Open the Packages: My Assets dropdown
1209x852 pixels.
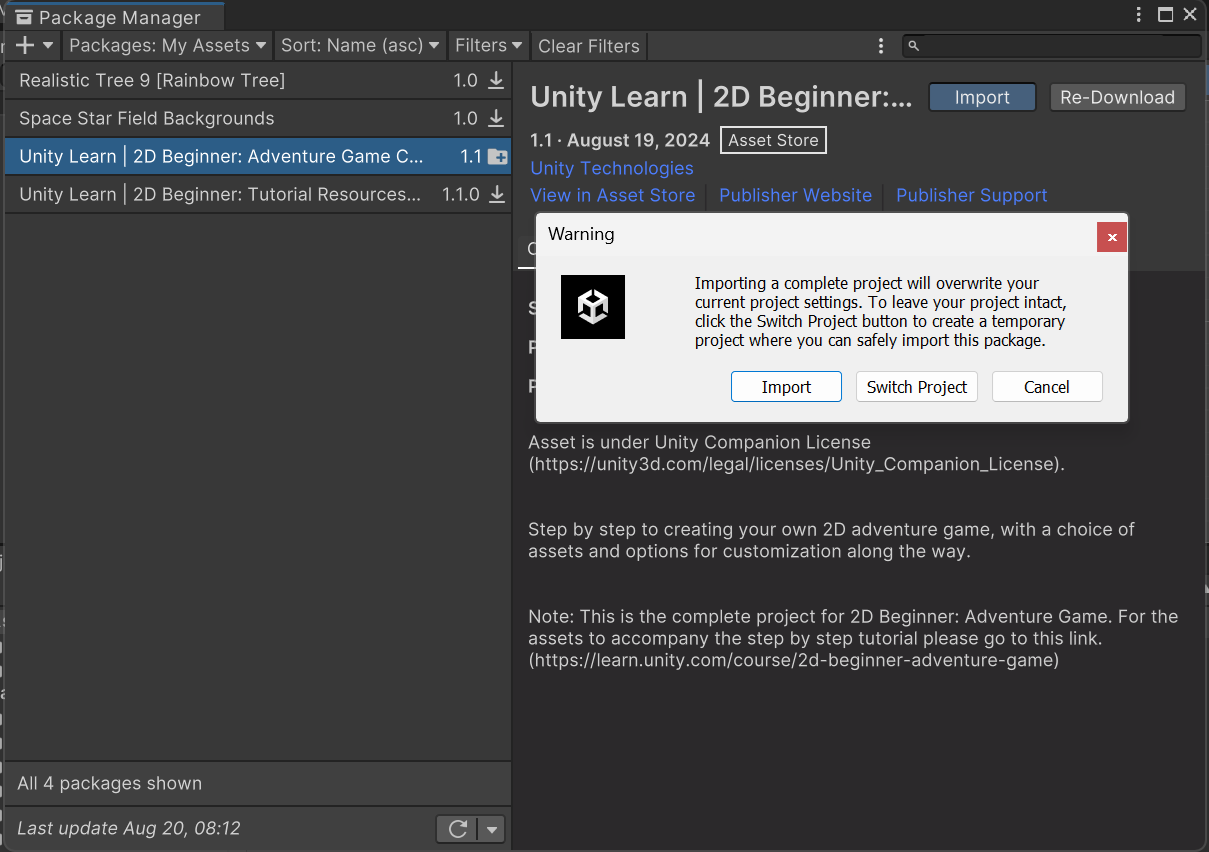(167, 46)
